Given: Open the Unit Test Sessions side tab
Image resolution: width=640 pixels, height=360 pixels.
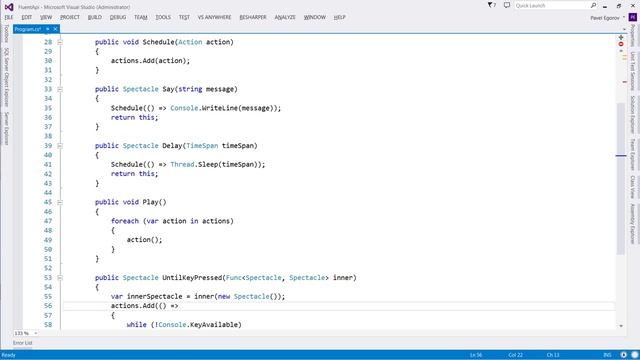Looking at the screenshot, I should pos(633,71).
